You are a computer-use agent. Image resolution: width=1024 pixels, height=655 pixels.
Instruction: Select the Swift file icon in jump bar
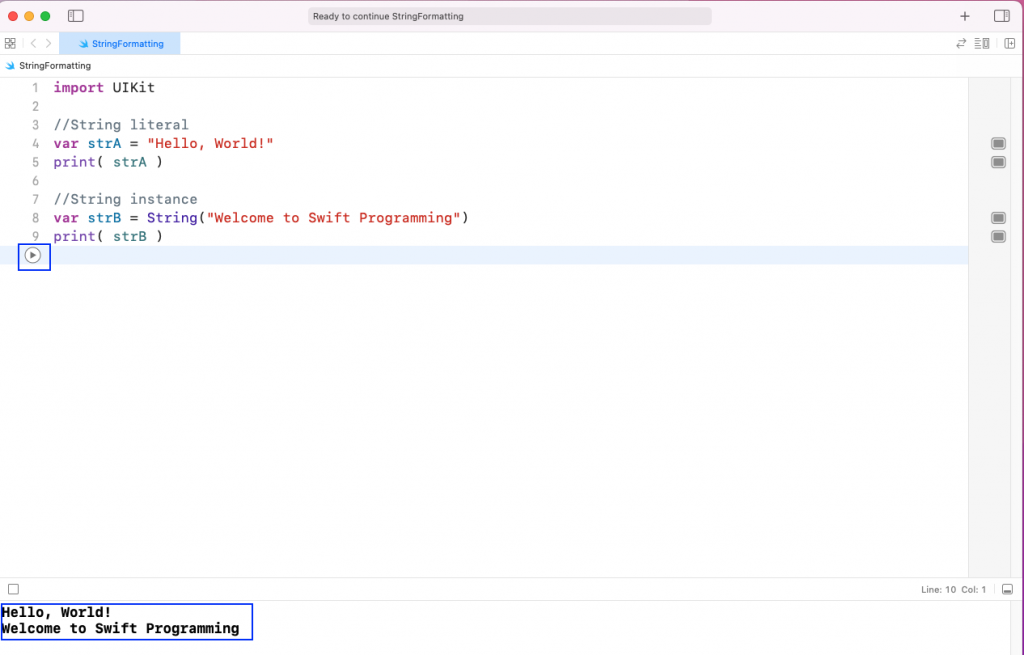tap(10, 65)
